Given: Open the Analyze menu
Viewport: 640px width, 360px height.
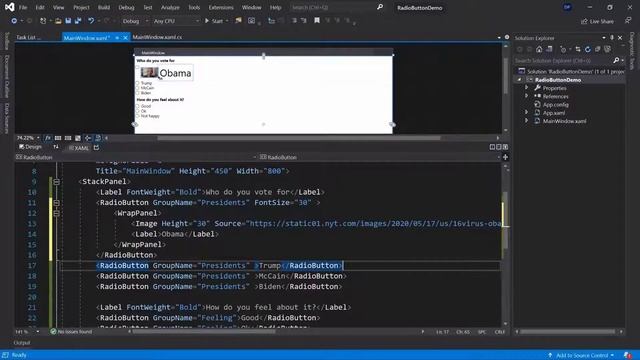Looking at the screenshot, I should click(x=170, y=7).
